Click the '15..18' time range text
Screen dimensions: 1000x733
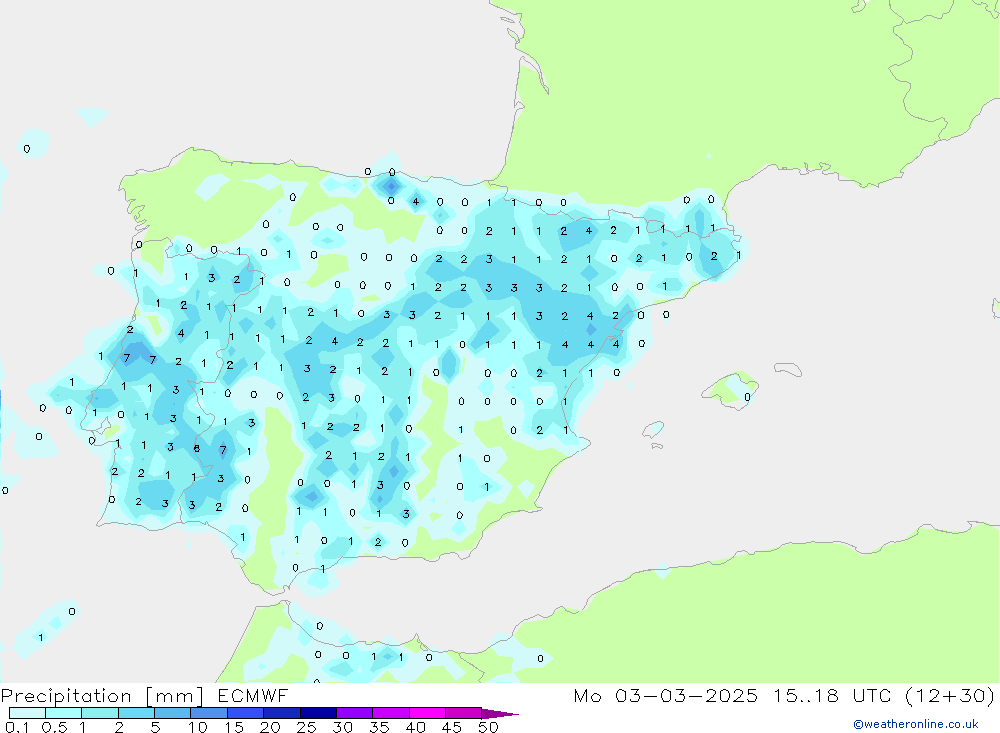tap(806, 695)
